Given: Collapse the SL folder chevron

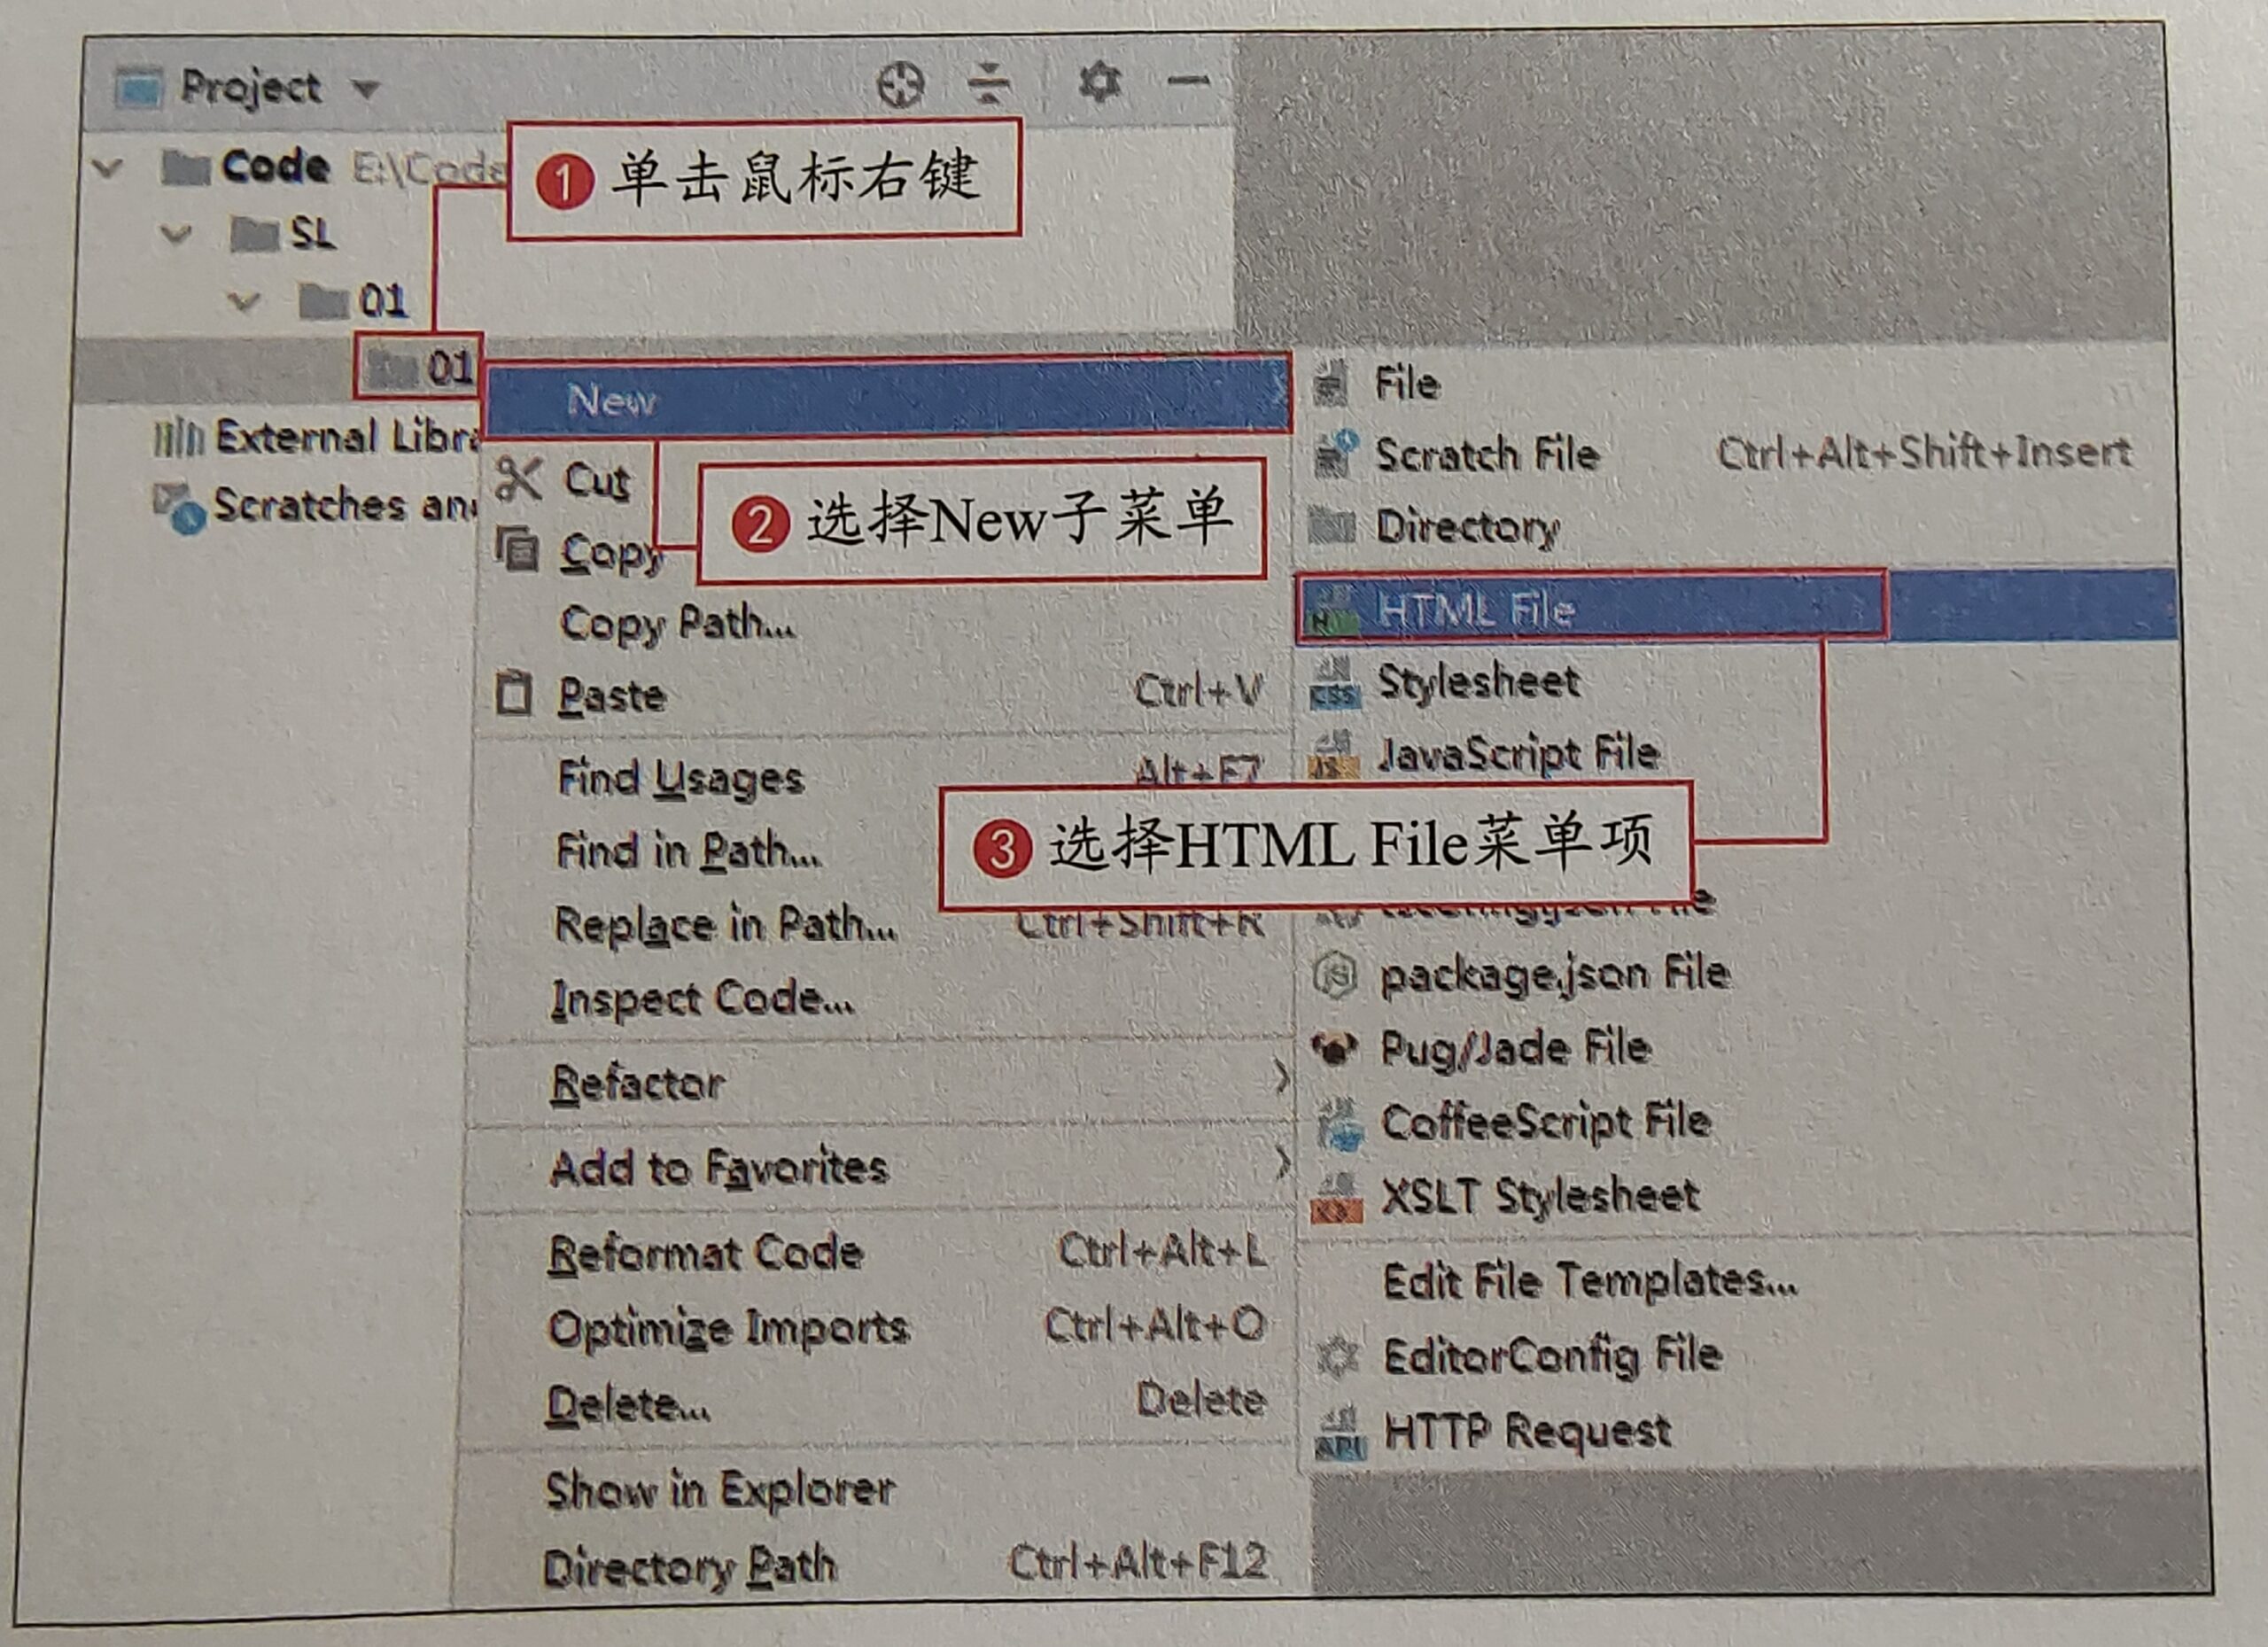Looking at the screenshot, I should point(176,234).
